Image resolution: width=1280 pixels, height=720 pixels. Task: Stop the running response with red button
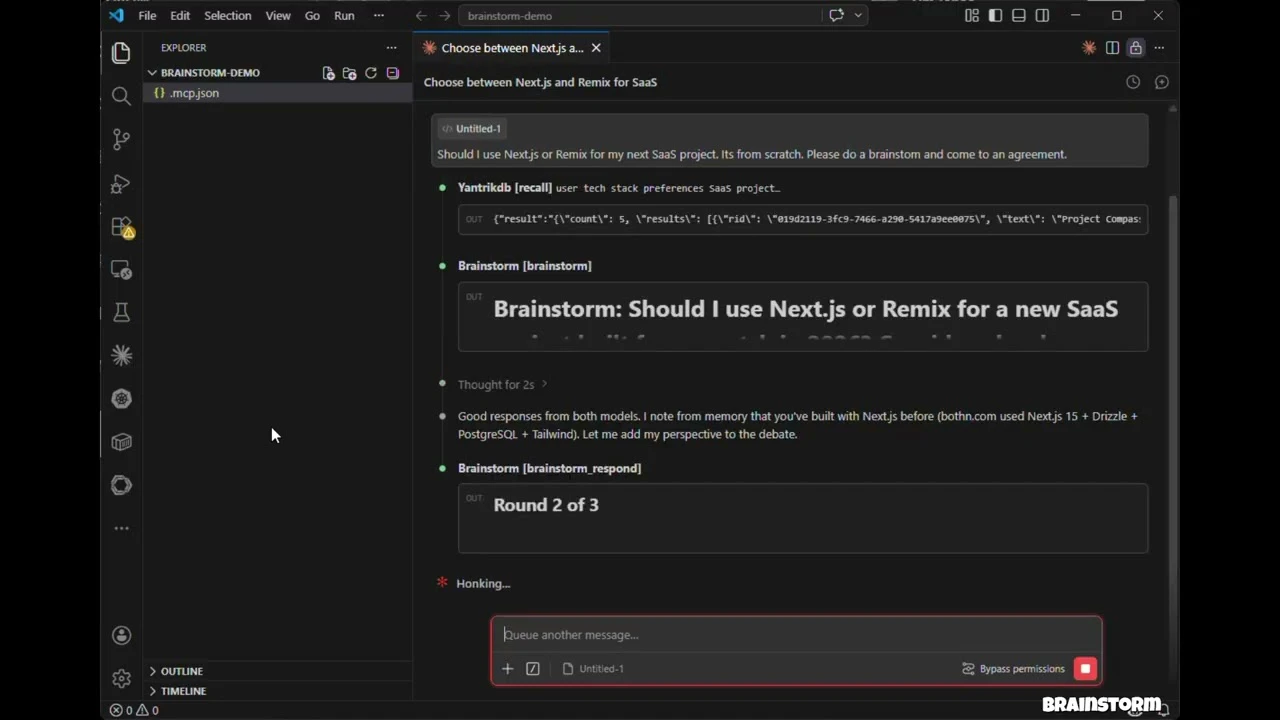[x=1085, y=669]
